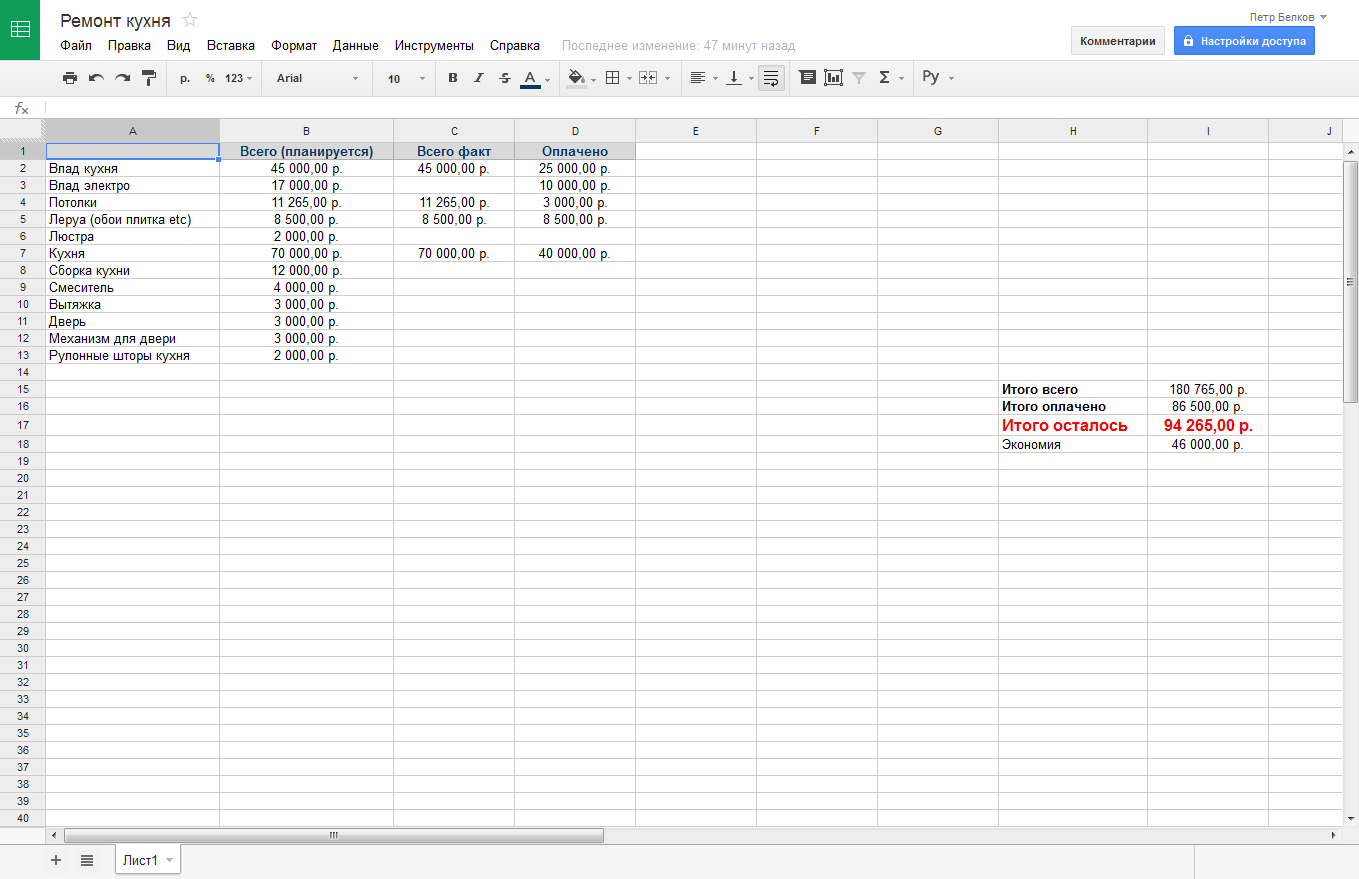Open the Справка menu
Viewport: 1359px width, 879px height.
[x=515, y=45]
